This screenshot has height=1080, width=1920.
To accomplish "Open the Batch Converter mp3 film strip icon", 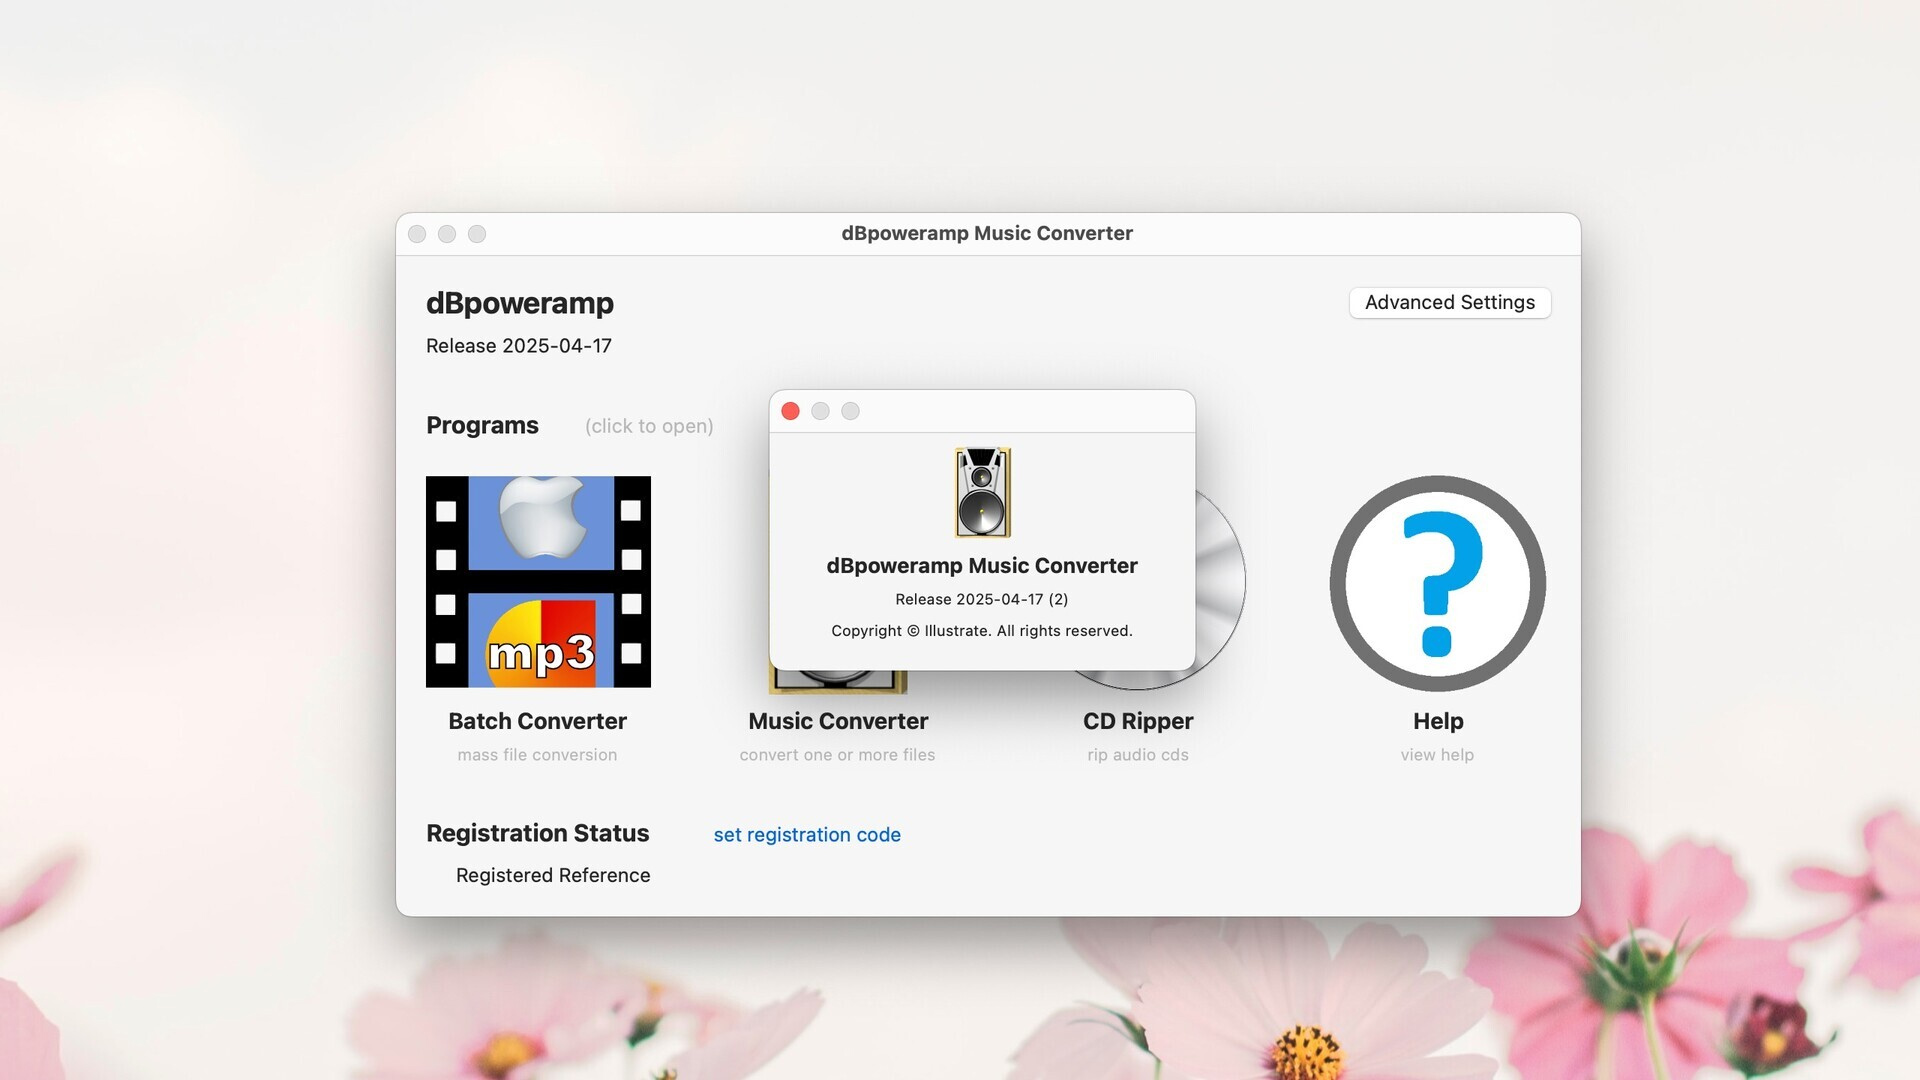I will click(x=538, y=582).
